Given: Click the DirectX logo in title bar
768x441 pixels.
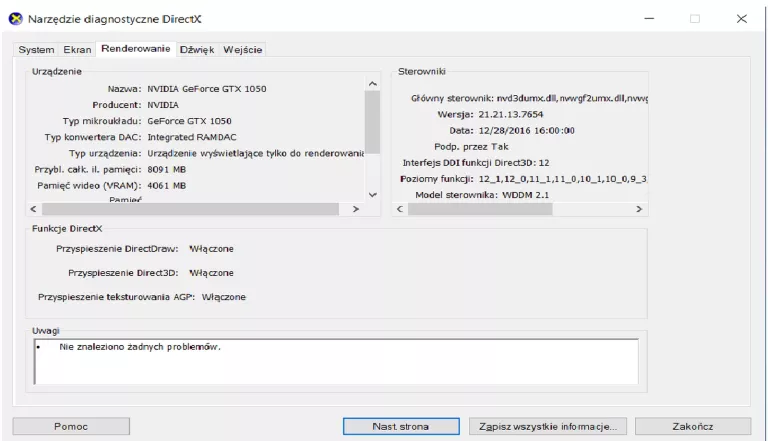Looking at the screenshot, I should [16, 19].
